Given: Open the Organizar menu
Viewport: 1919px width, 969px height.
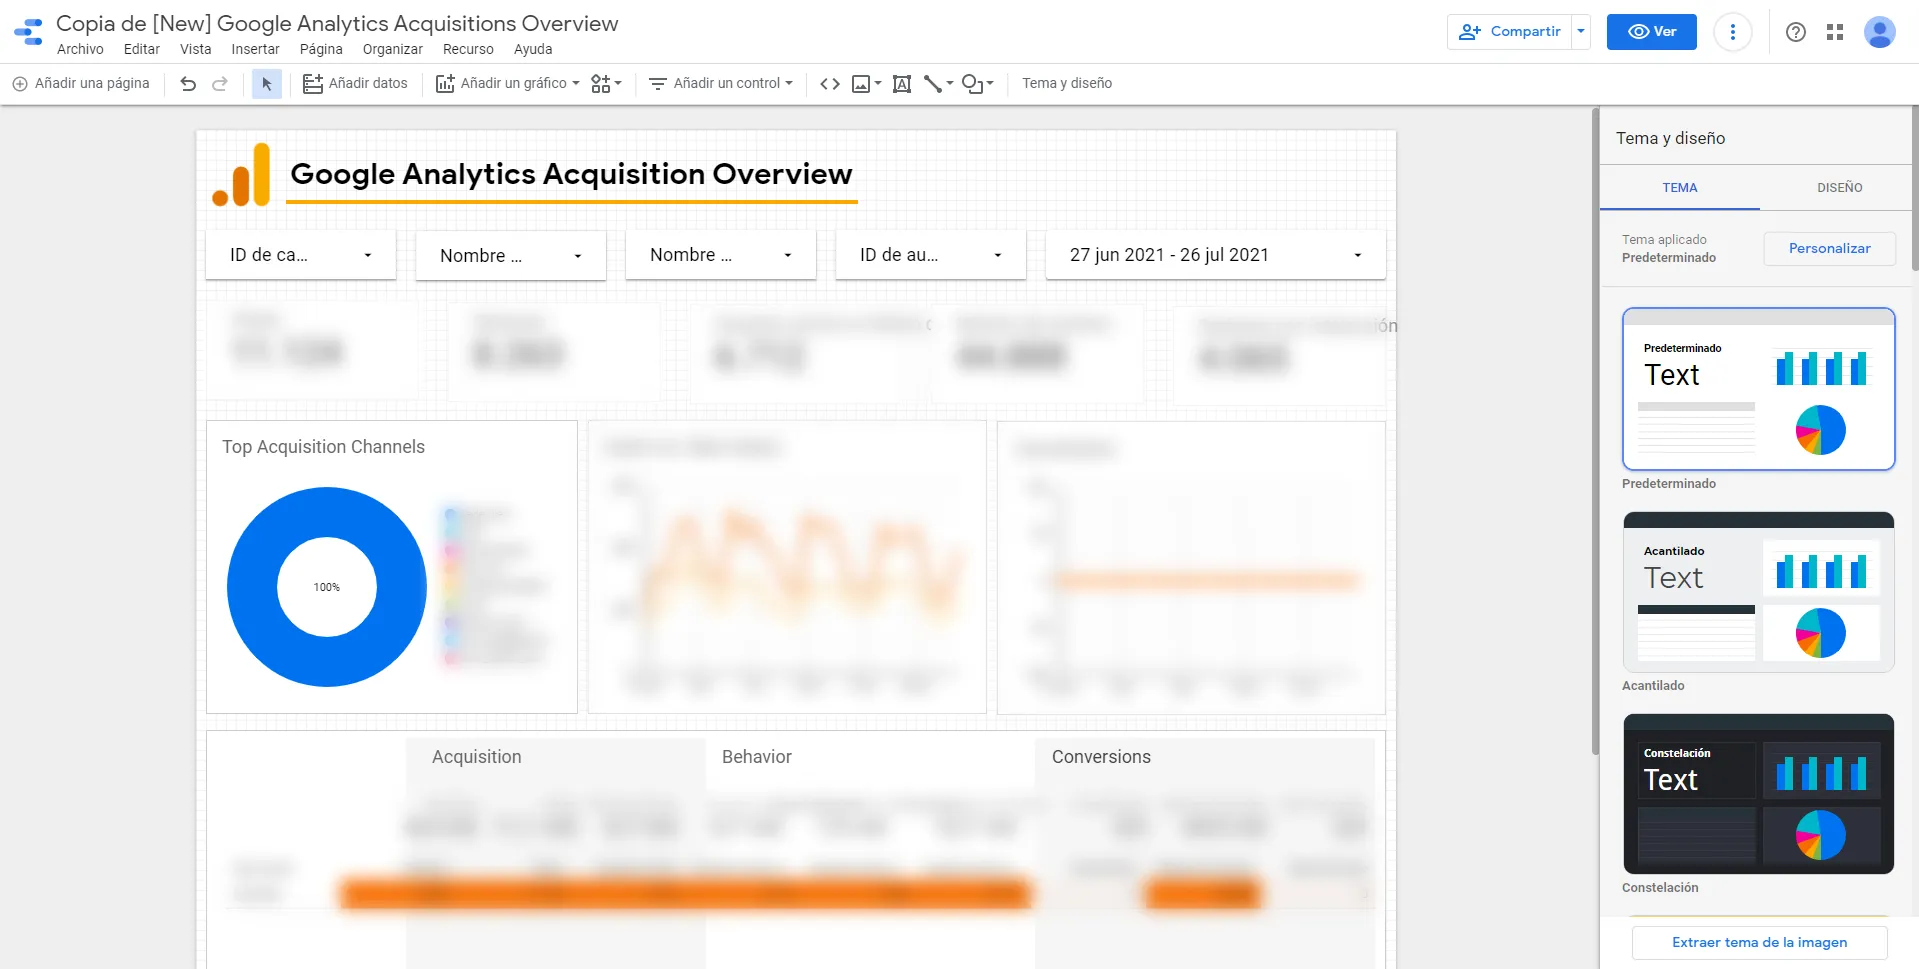Looking at the screenshot, I should pos(392,49).
